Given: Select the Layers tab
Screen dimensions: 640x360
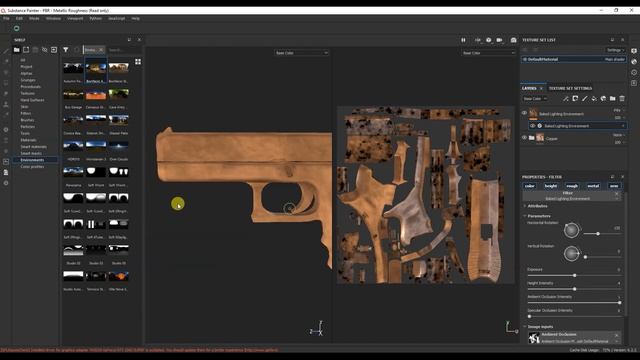Looking at the screenshot, I should coord(529,88).
